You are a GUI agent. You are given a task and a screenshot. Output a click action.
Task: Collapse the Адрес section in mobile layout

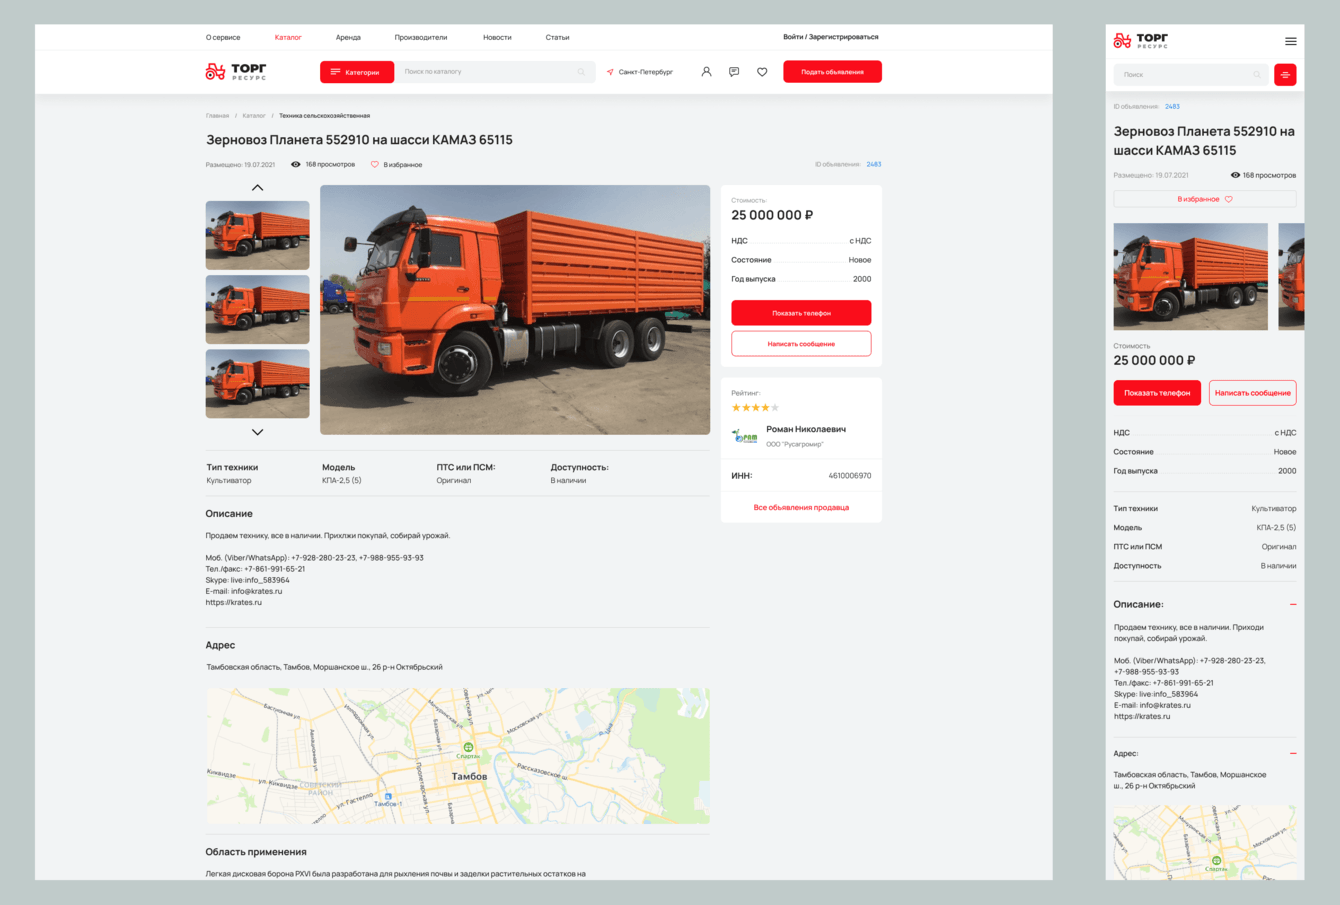pyautogui.click(x=1293, y=753)
